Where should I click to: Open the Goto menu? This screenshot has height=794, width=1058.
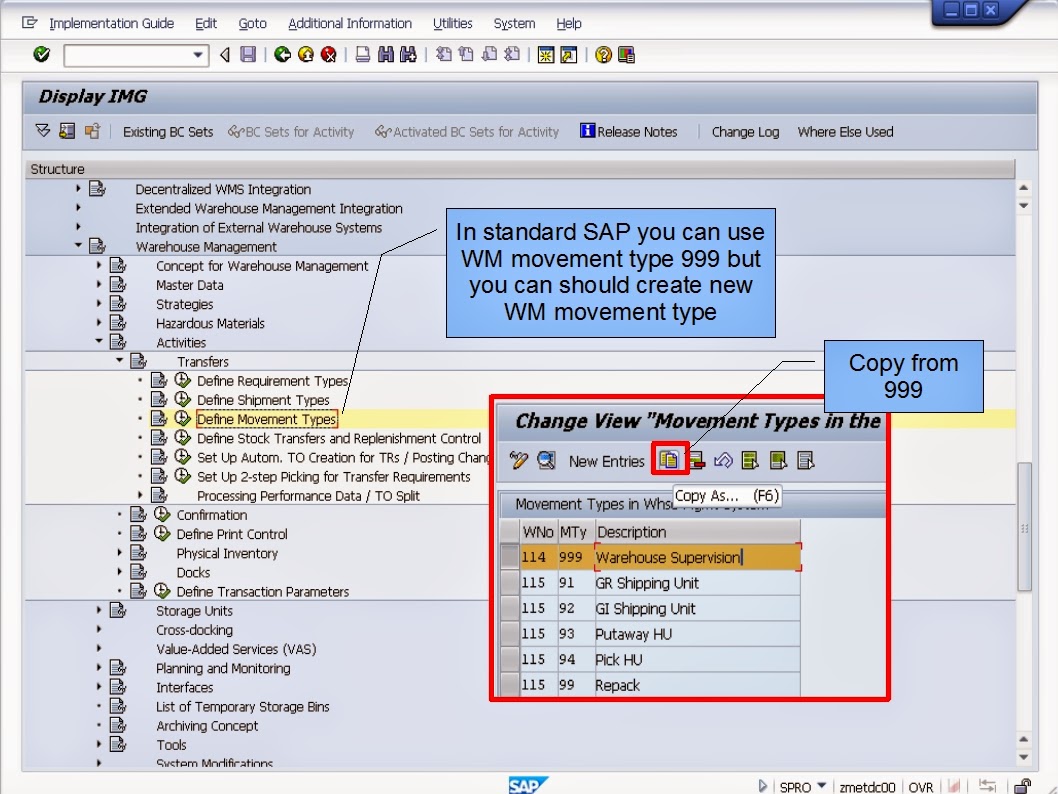[252, 23]
